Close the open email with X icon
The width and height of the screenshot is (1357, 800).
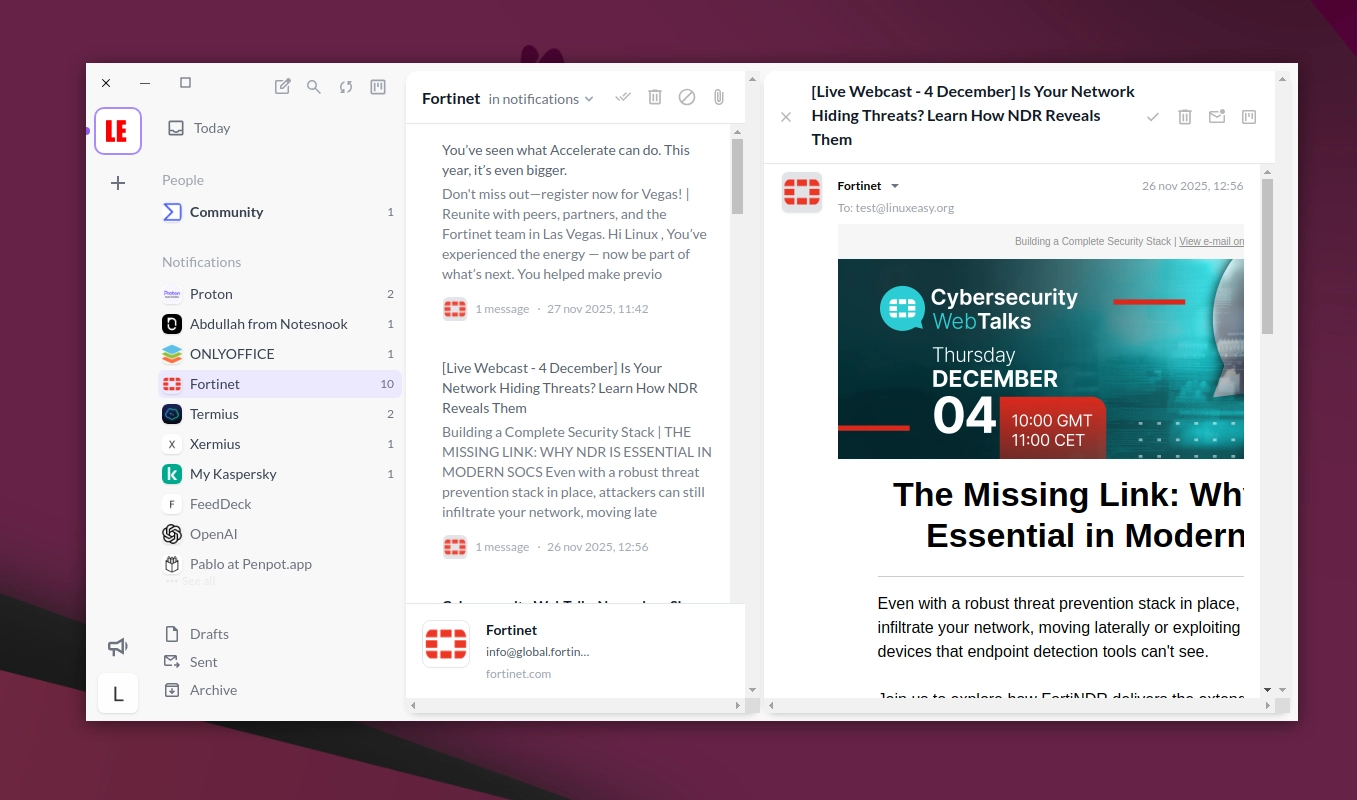pyautogui.click(x=786, y=117)
